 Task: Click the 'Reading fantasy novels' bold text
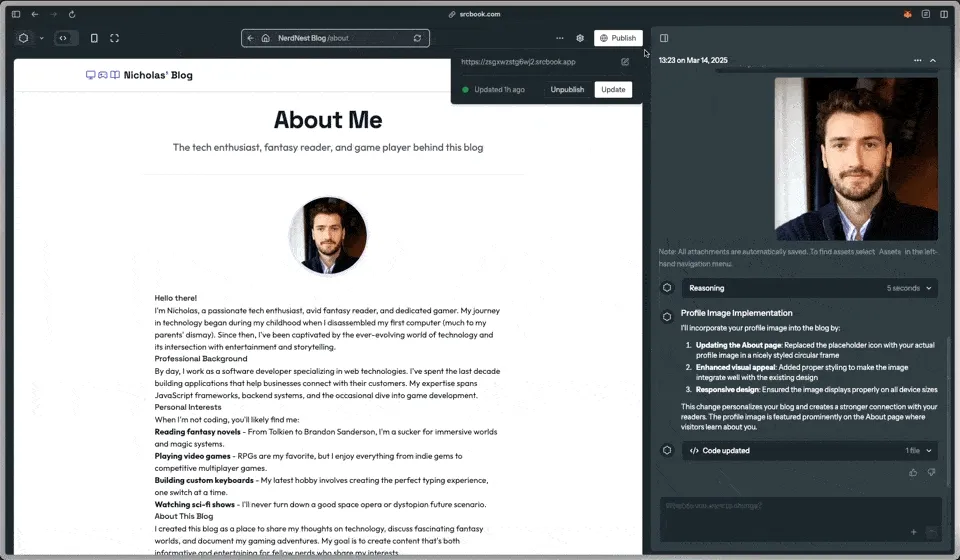point(197,431)
